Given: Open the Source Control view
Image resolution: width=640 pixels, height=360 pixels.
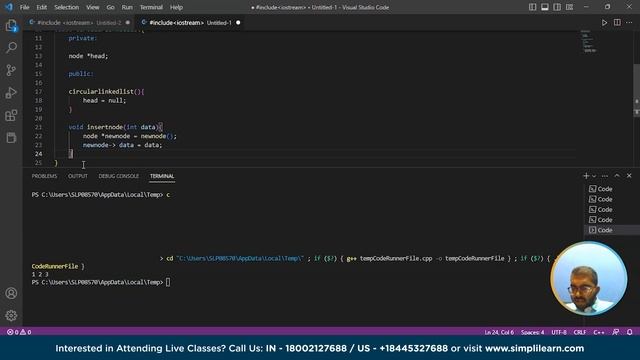Looking at the screenshot, I should pyautogui.click(x=11, y=70).
